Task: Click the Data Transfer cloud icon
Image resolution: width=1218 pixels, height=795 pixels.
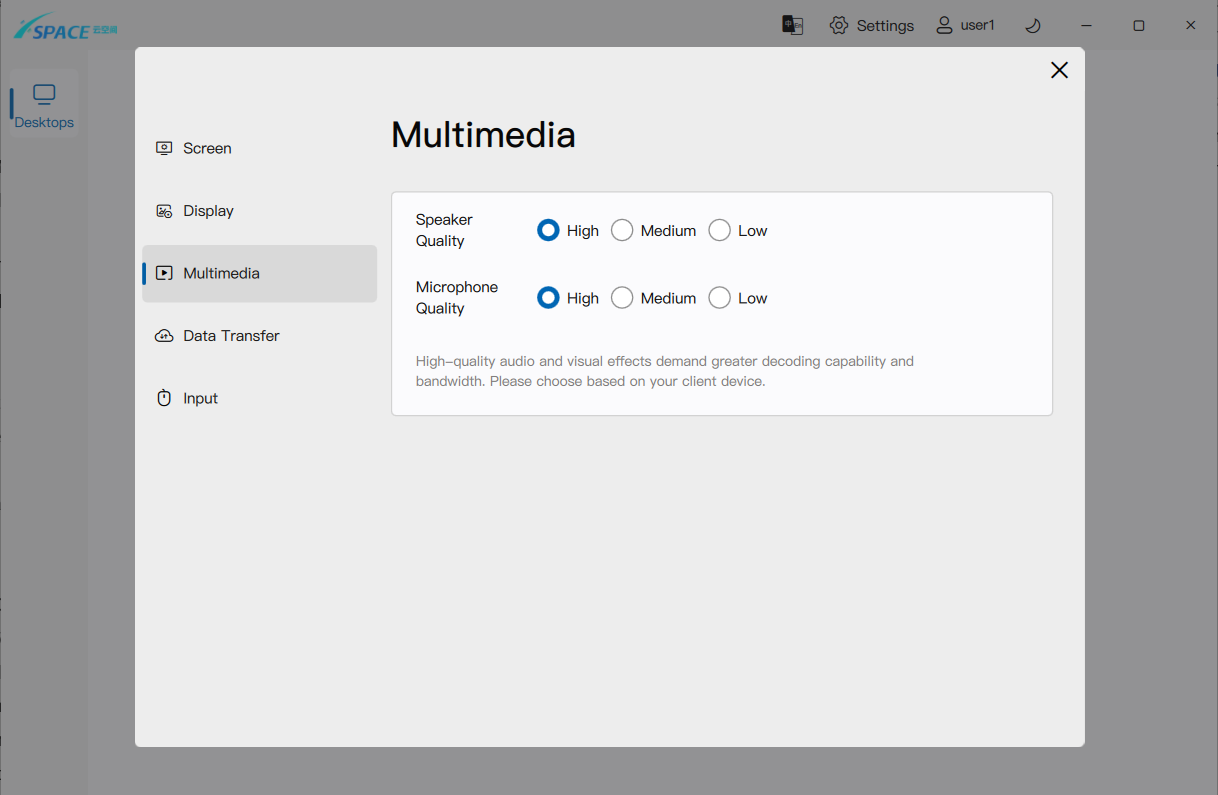Action: point(164,336)
